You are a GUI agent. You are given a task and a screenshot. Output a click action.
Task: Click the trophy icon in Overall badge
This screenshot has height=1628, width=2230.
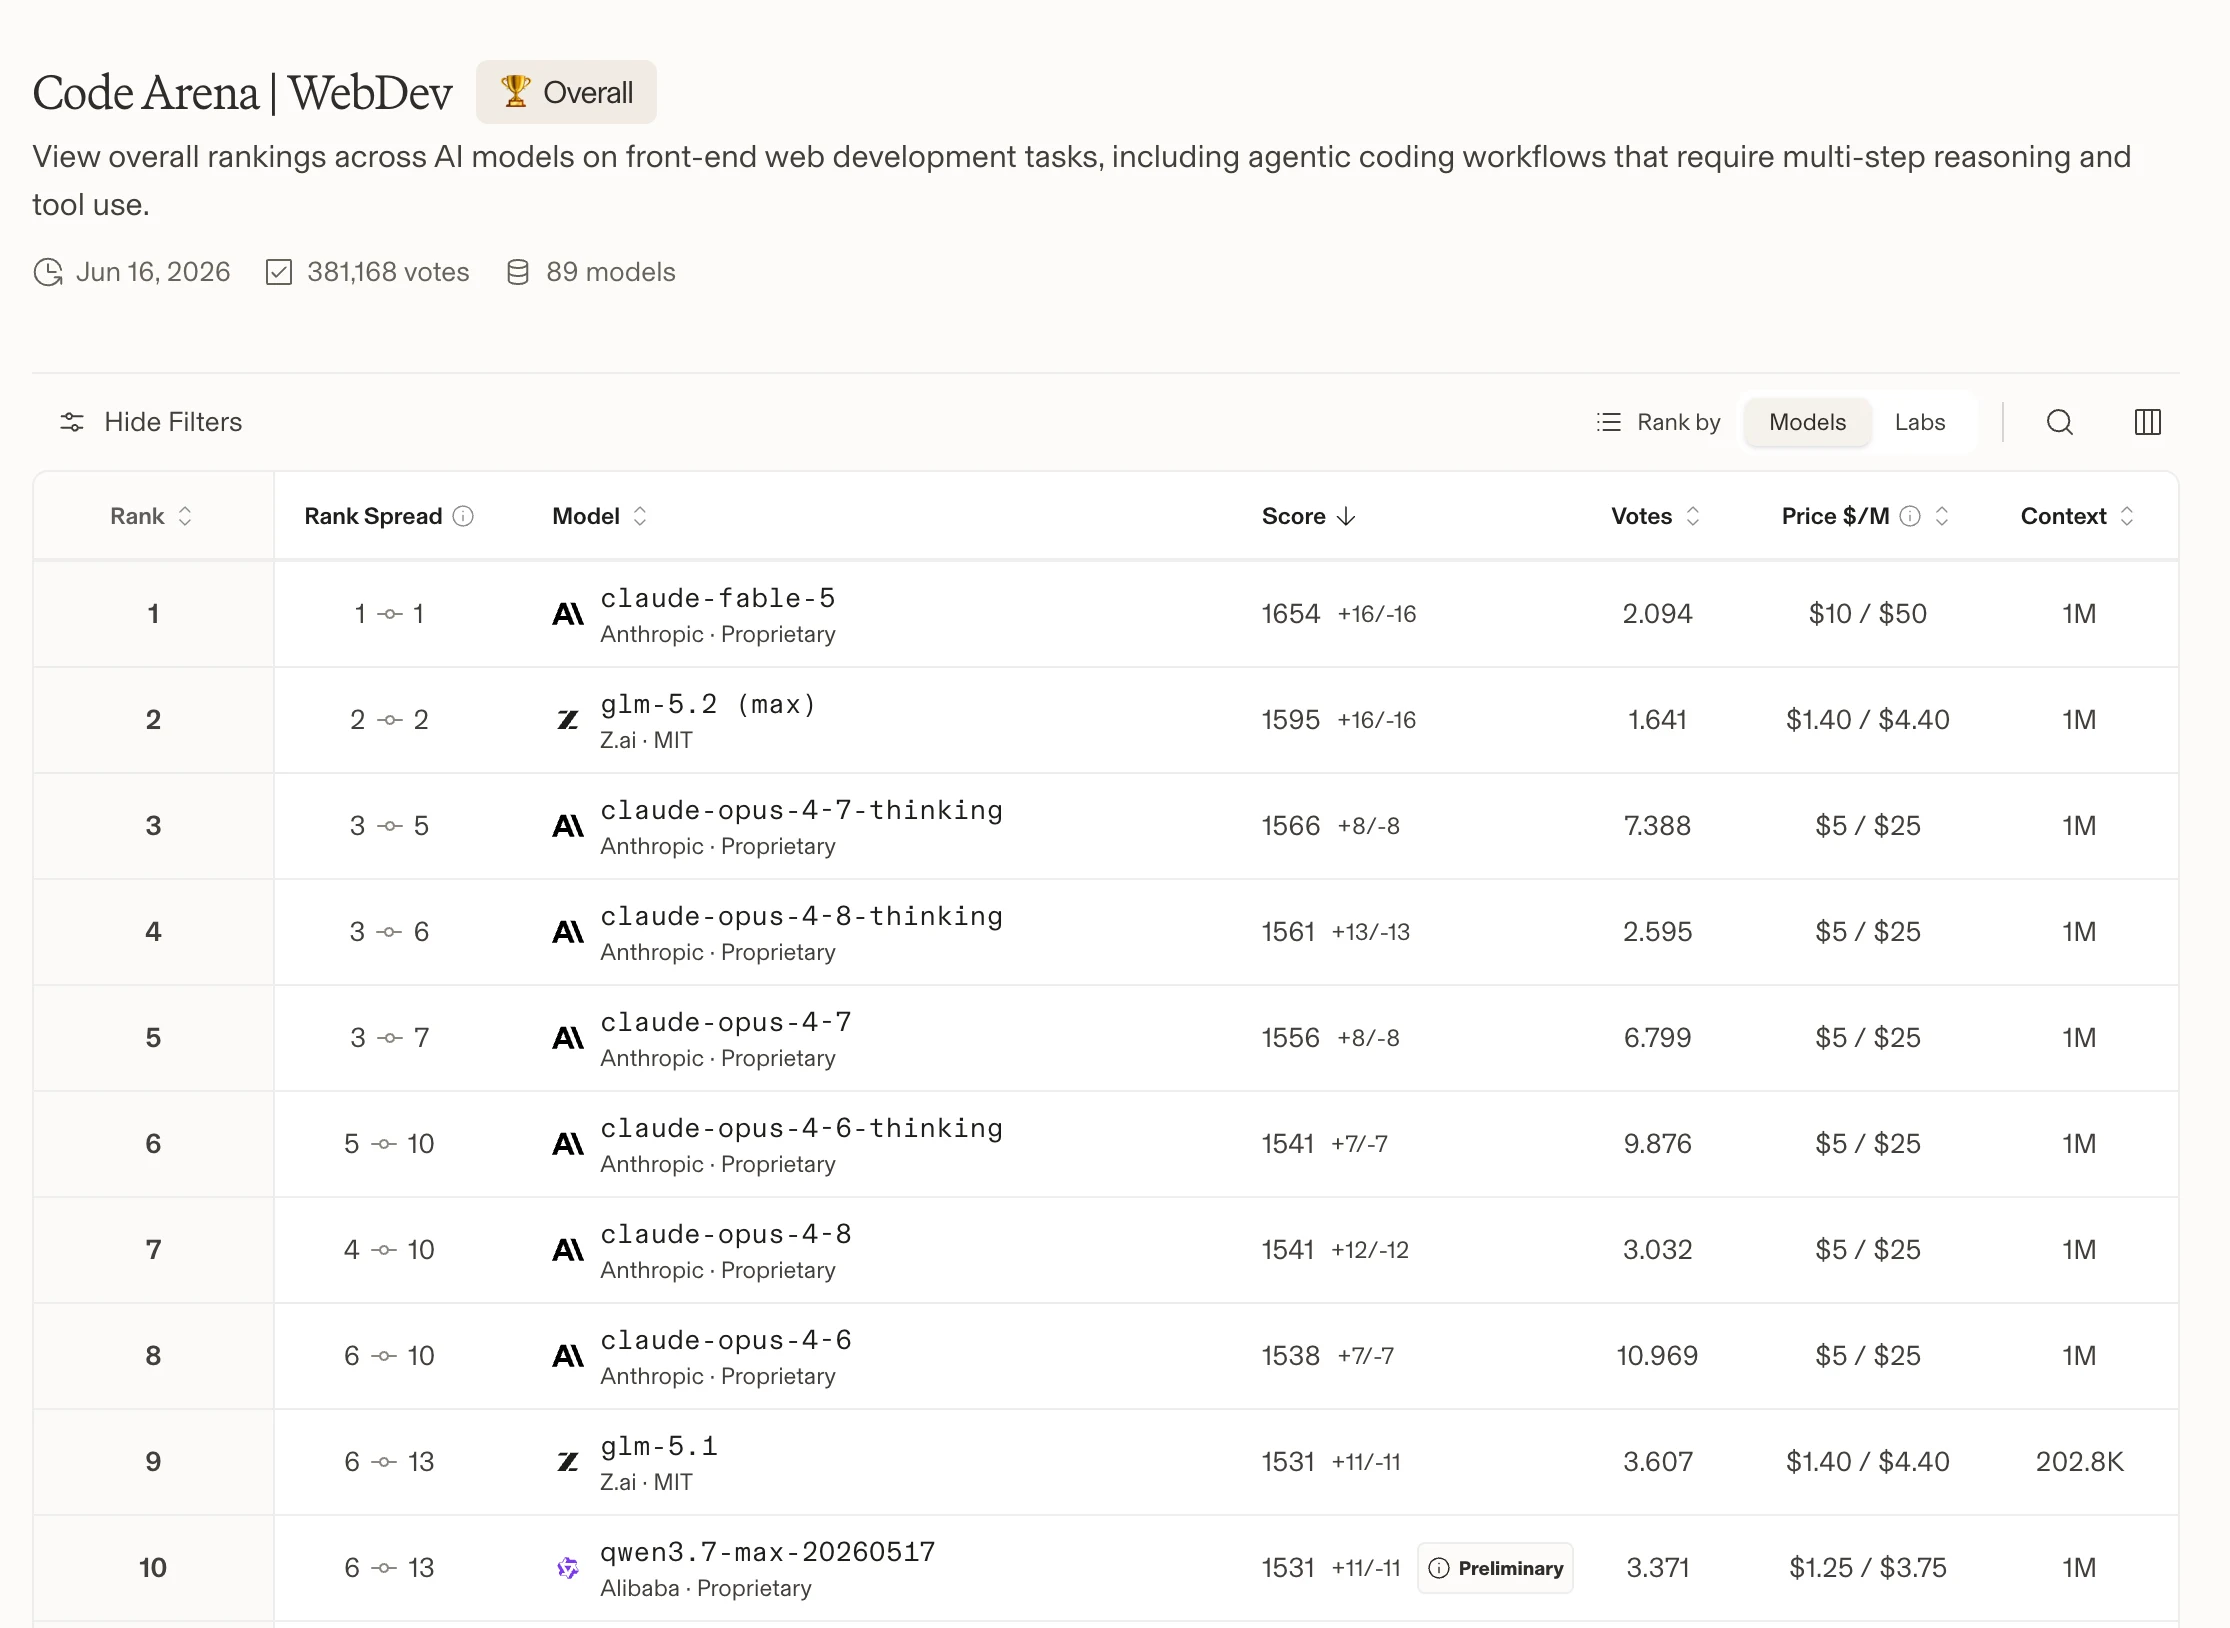pos(515,91)
